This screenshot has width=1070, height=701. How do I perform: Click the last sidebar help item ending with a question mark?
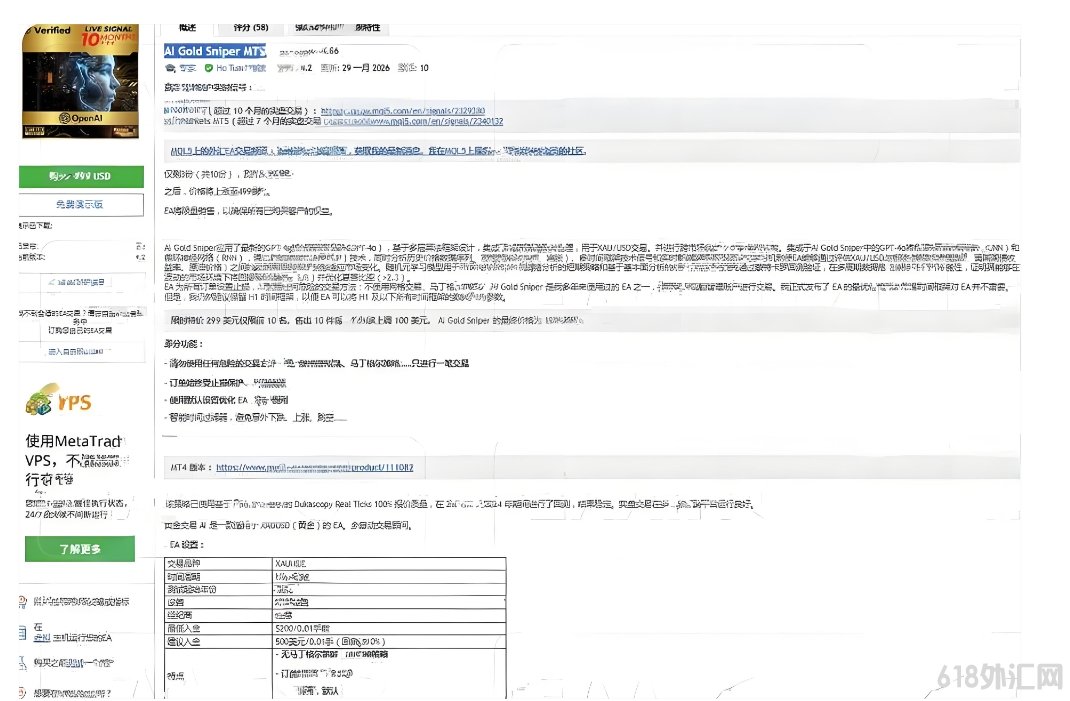tap(72, 693)
